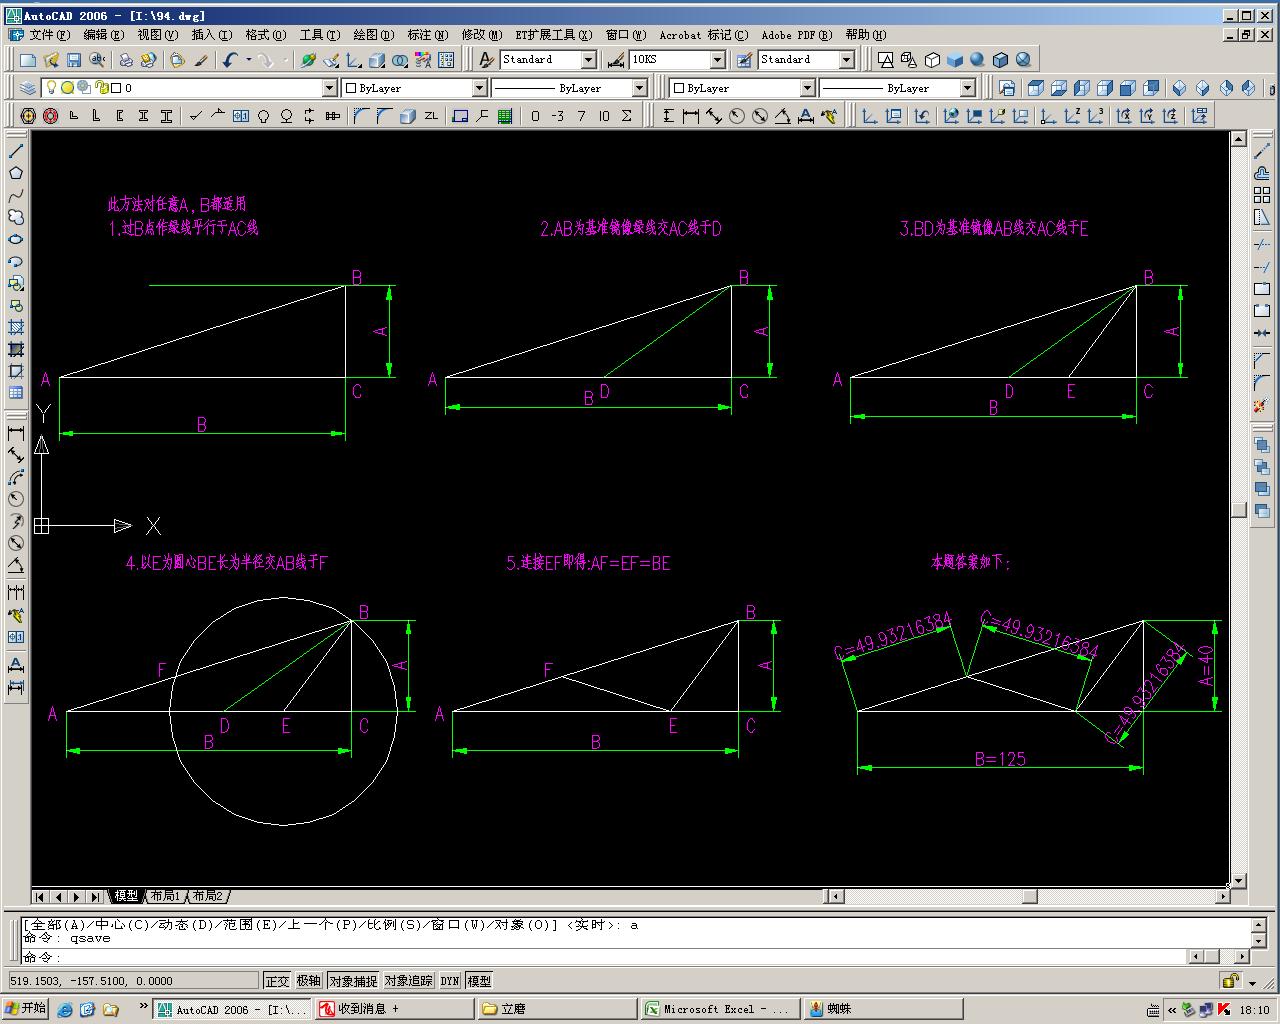Click the Radius dimension icon in the top toolbar

[737, 116]
